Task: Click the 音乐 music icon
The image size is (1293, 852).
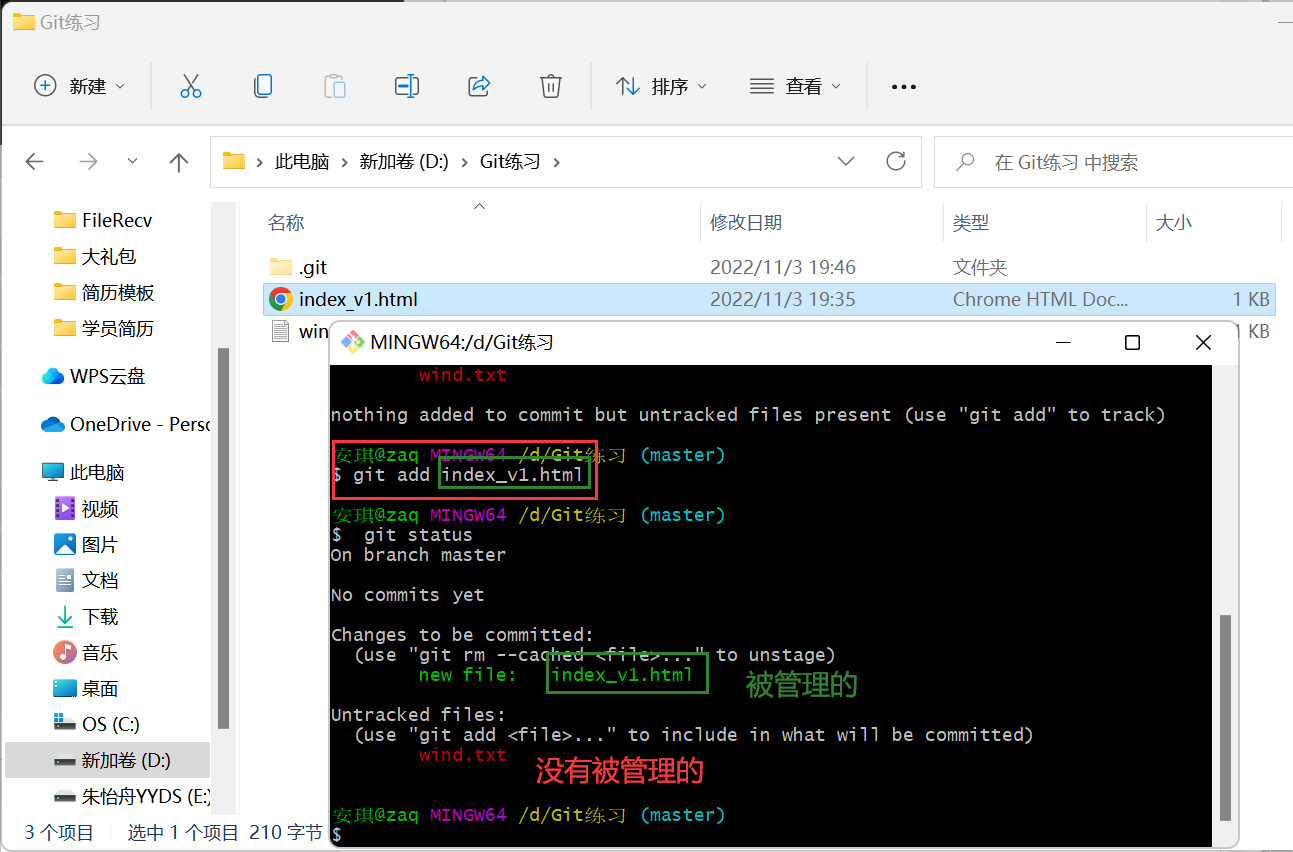Action: pos(65,652)
